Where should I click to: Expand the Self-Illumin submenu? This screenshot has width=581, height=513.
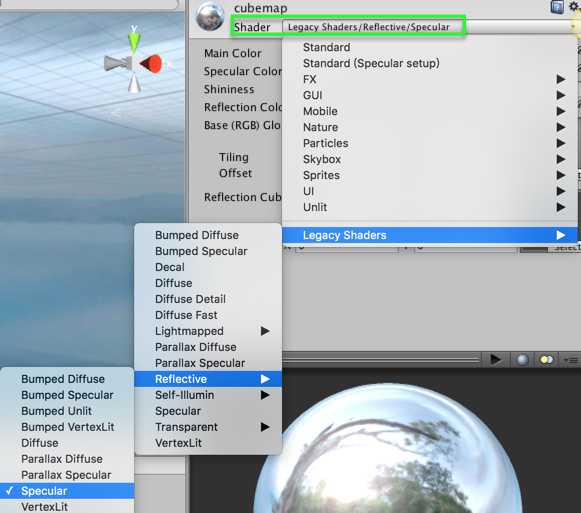pyautogui.click(x=208, y=395)
